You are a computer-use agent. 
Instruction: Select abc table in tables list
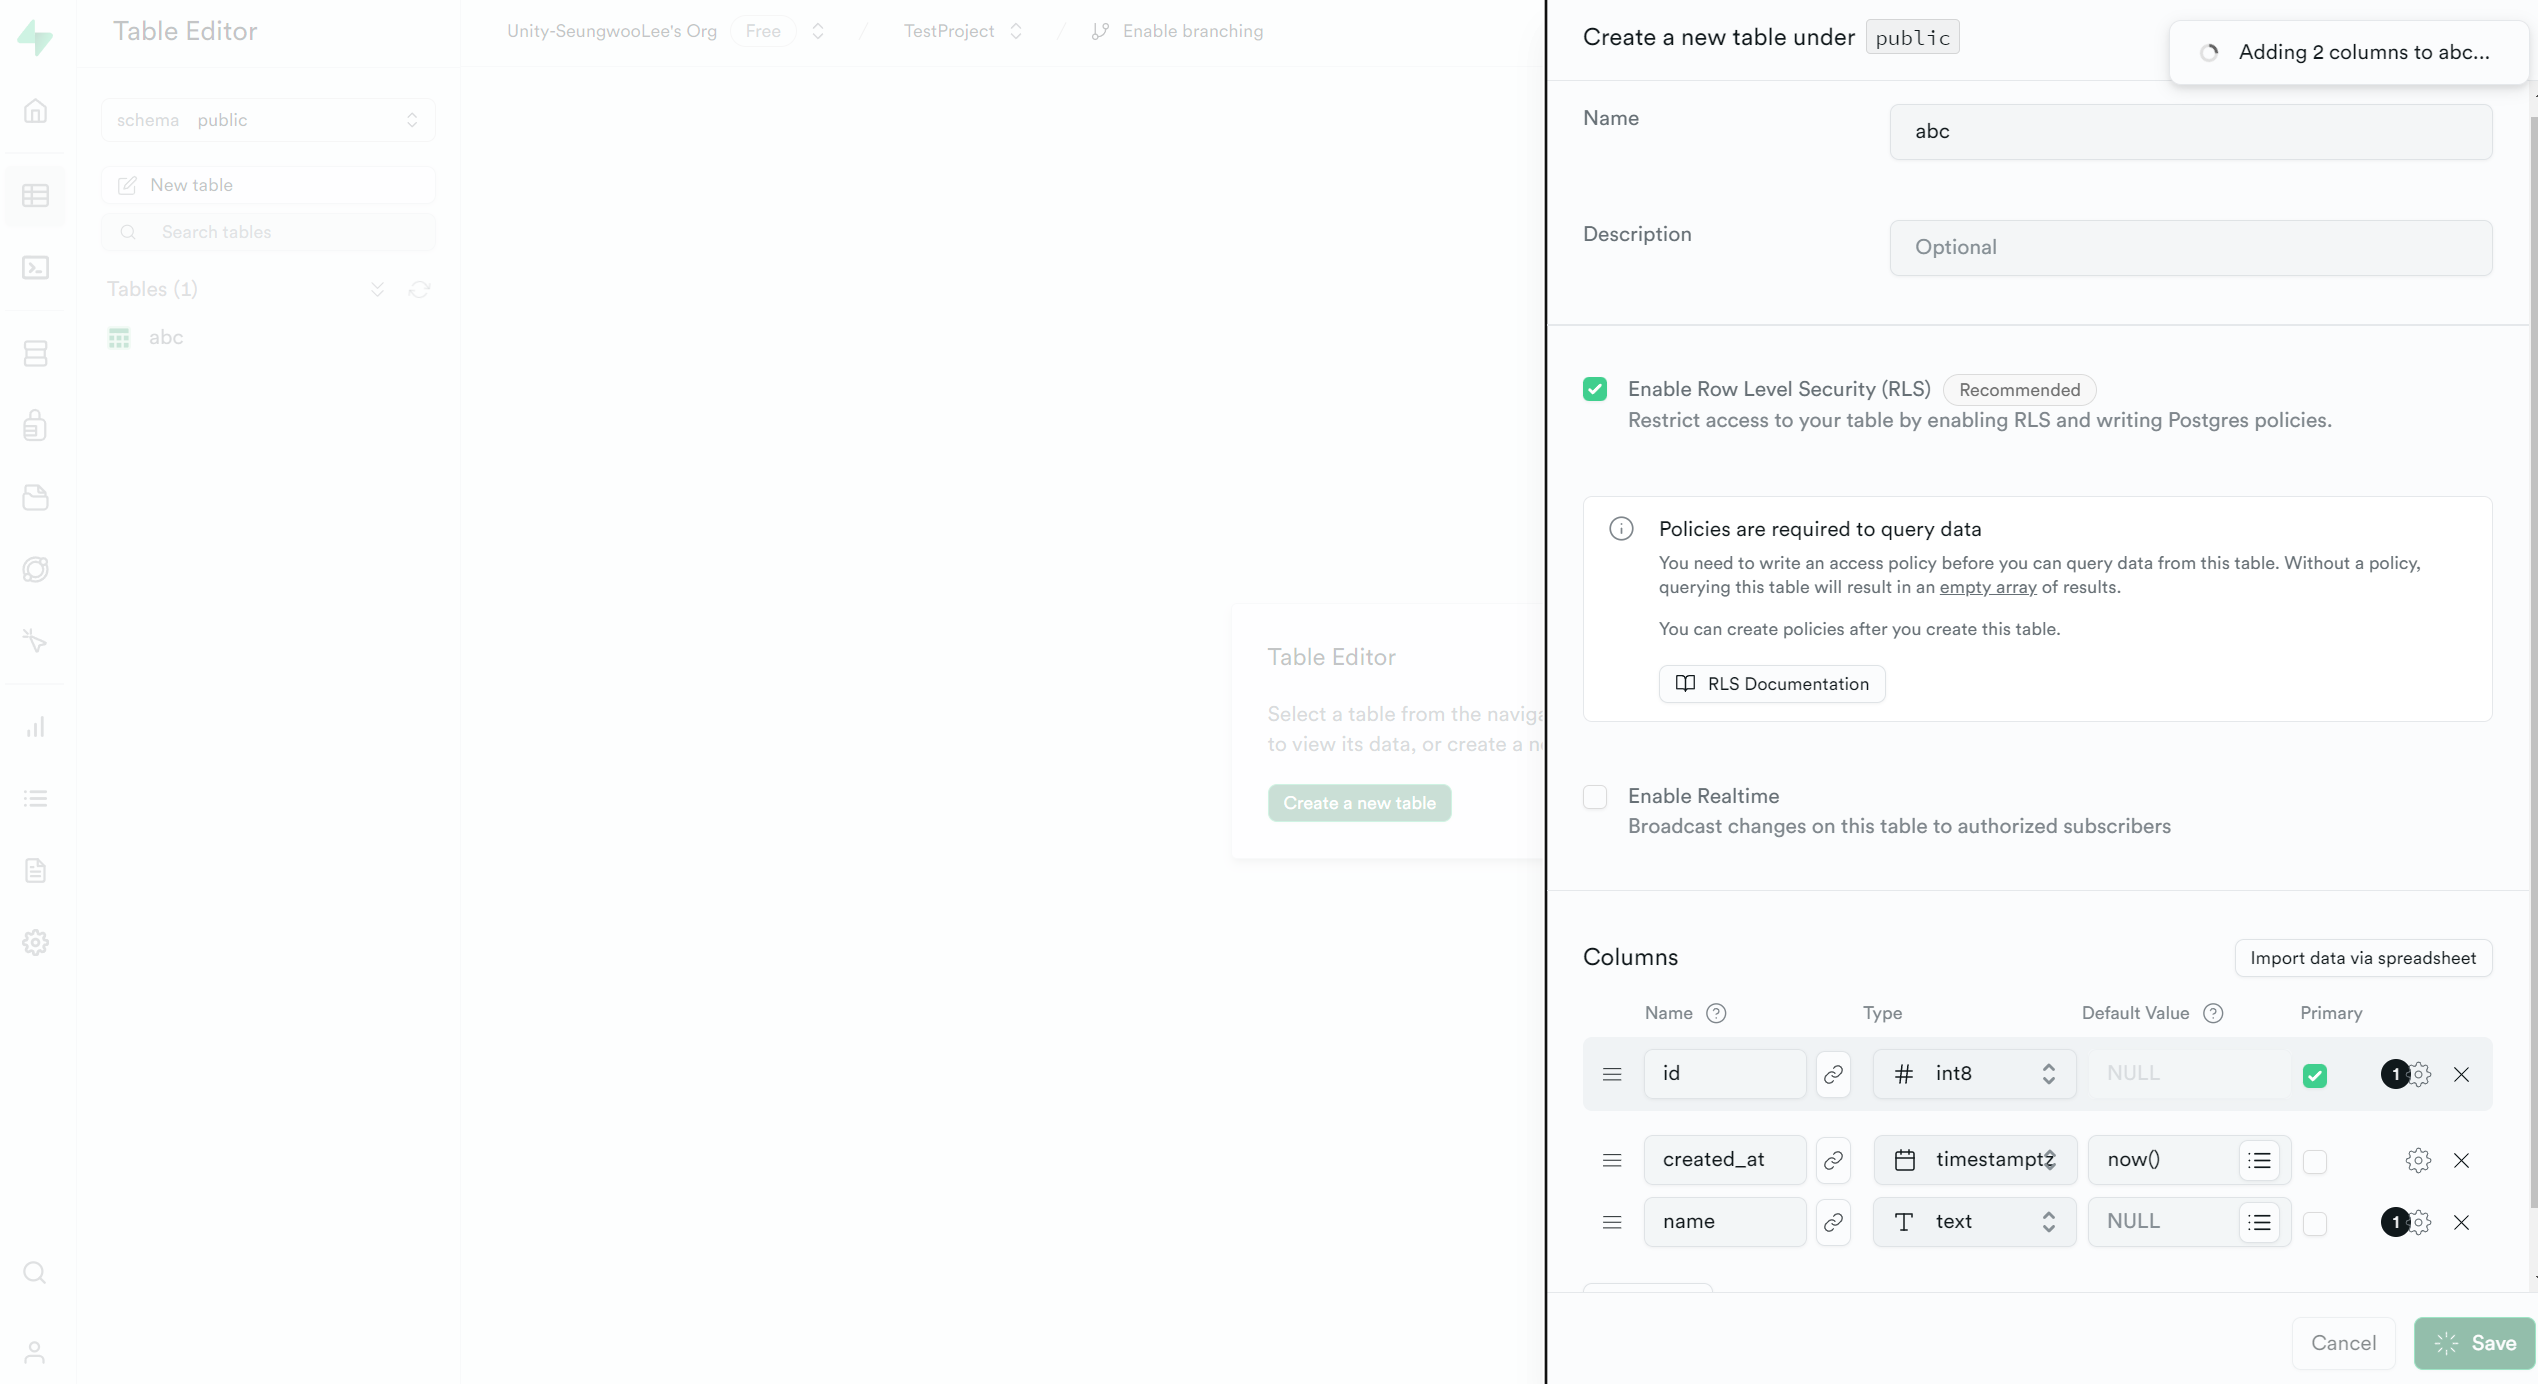[x=166, y=338]
